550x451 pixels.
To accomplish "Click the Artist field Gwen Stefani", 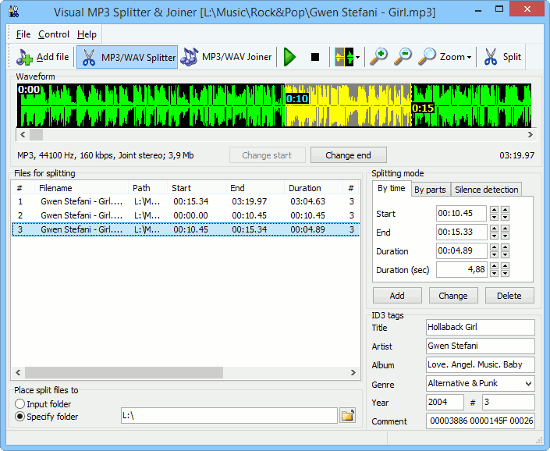I will 480,346.
